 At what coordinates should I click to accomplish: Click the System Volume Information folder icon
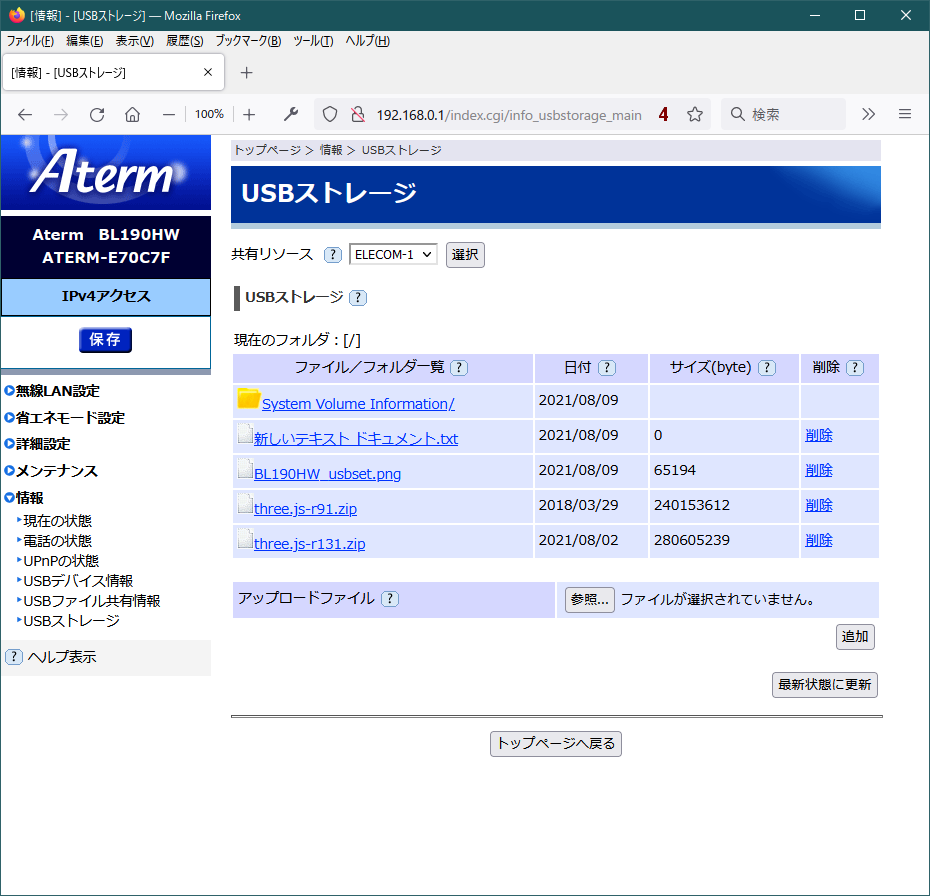(x=249, y=398)
